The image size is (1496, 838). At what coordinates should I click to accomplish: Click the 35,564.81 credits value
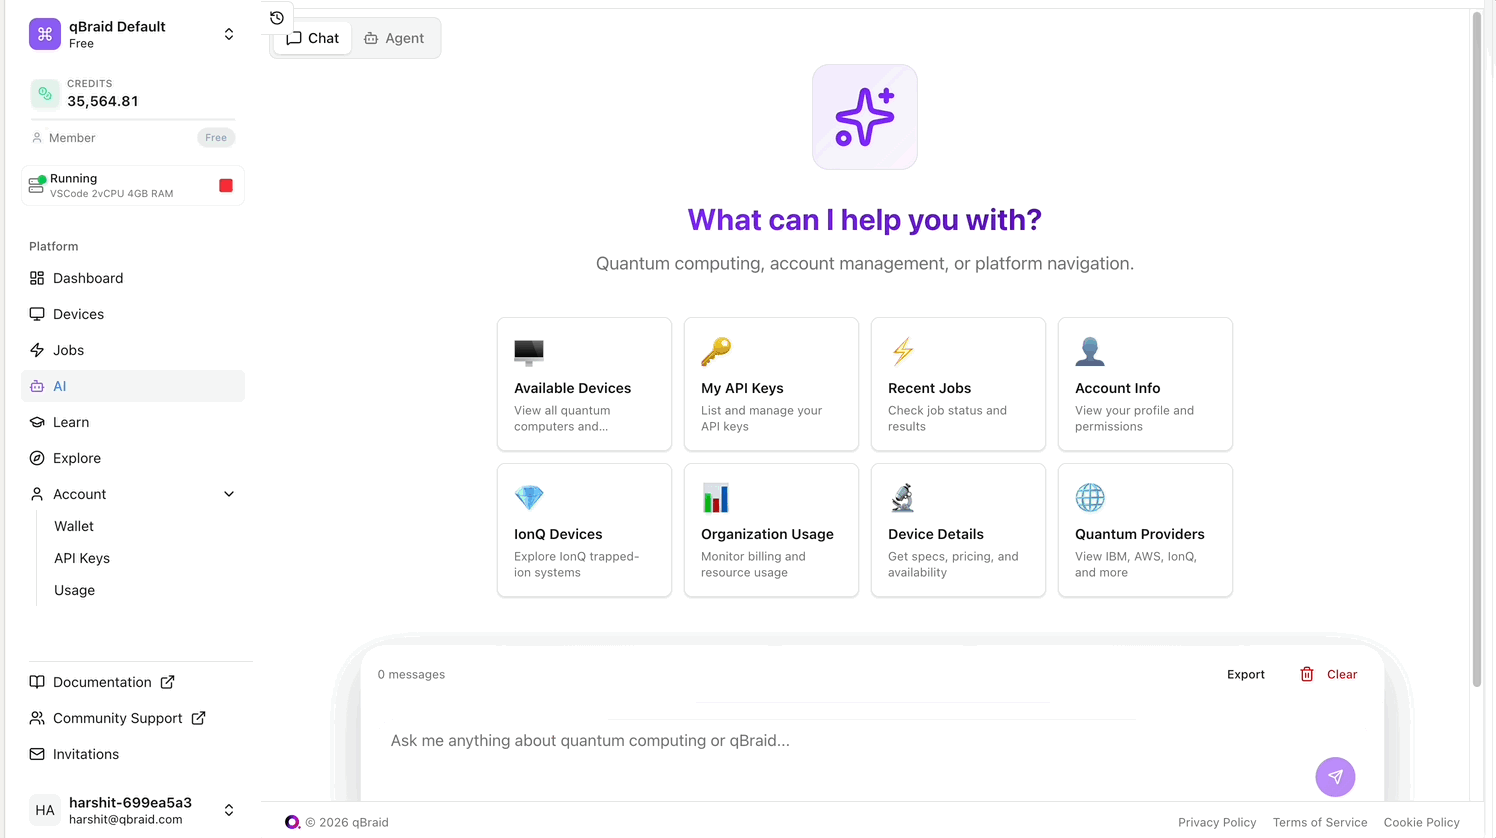103,101
